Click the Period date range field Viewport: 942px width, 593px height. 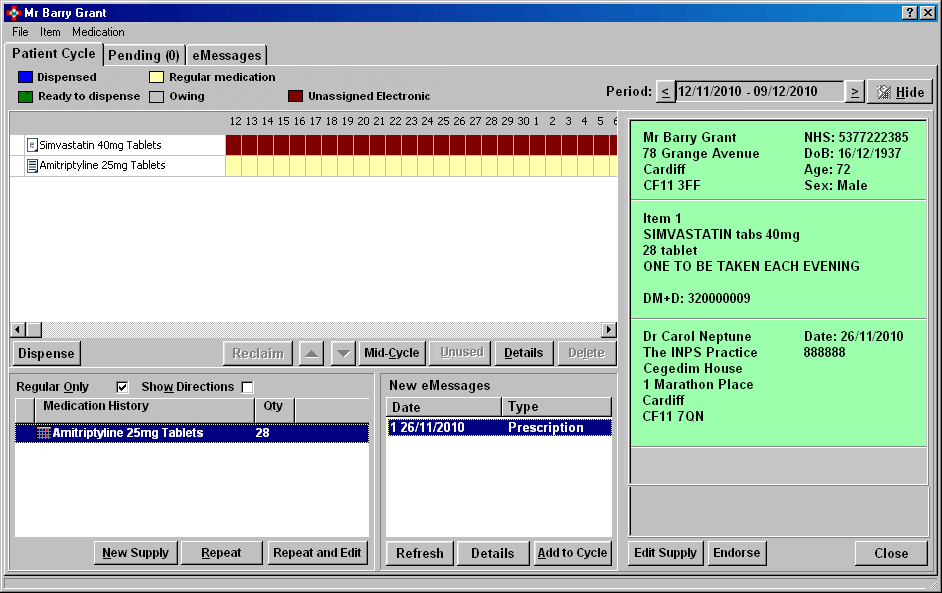click(759, 92)
